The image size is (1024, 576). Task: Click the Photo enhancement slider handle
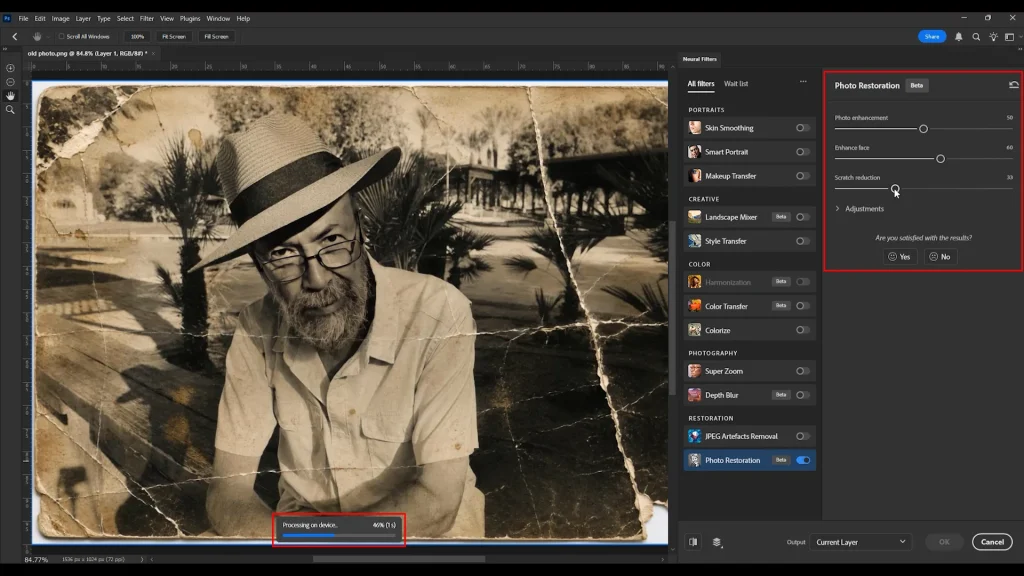(923, 129)
